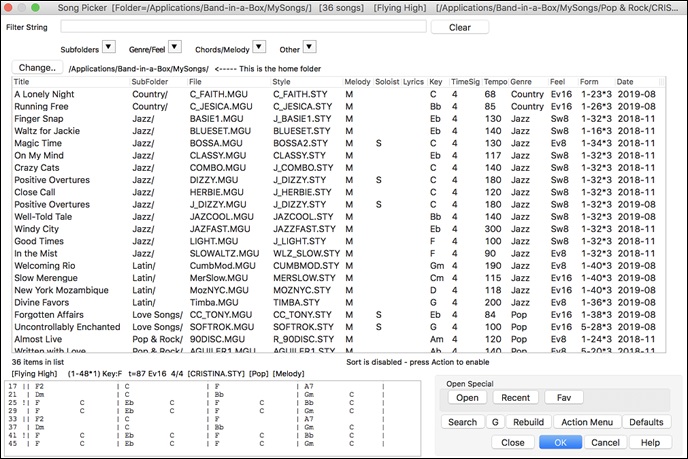The image size is (688, 459).
Task: Click the Soloist column header
Action: coord(387,82)
